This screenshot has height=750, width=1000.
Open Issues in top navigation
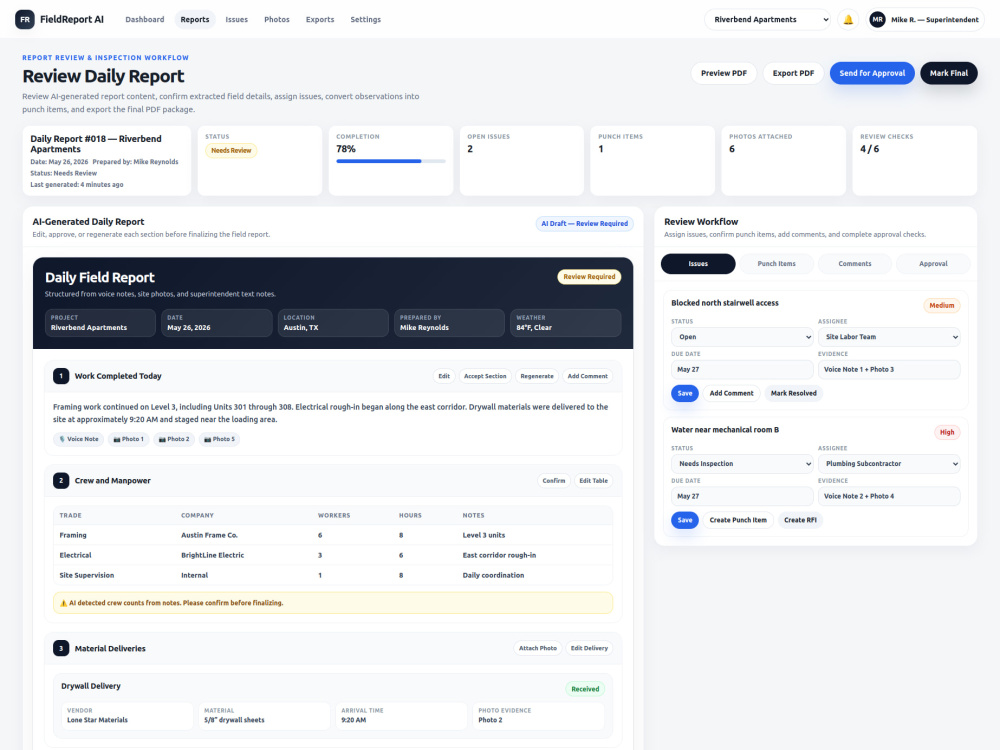pyautogui.click(x=237, y=20)
